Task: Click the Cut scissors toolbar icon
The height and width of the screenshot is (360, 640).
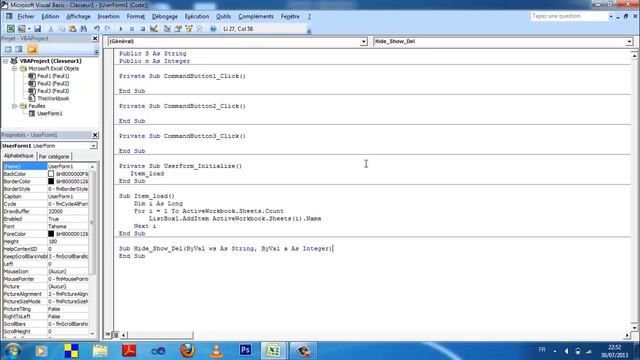Action: click(x=51, y=29)
